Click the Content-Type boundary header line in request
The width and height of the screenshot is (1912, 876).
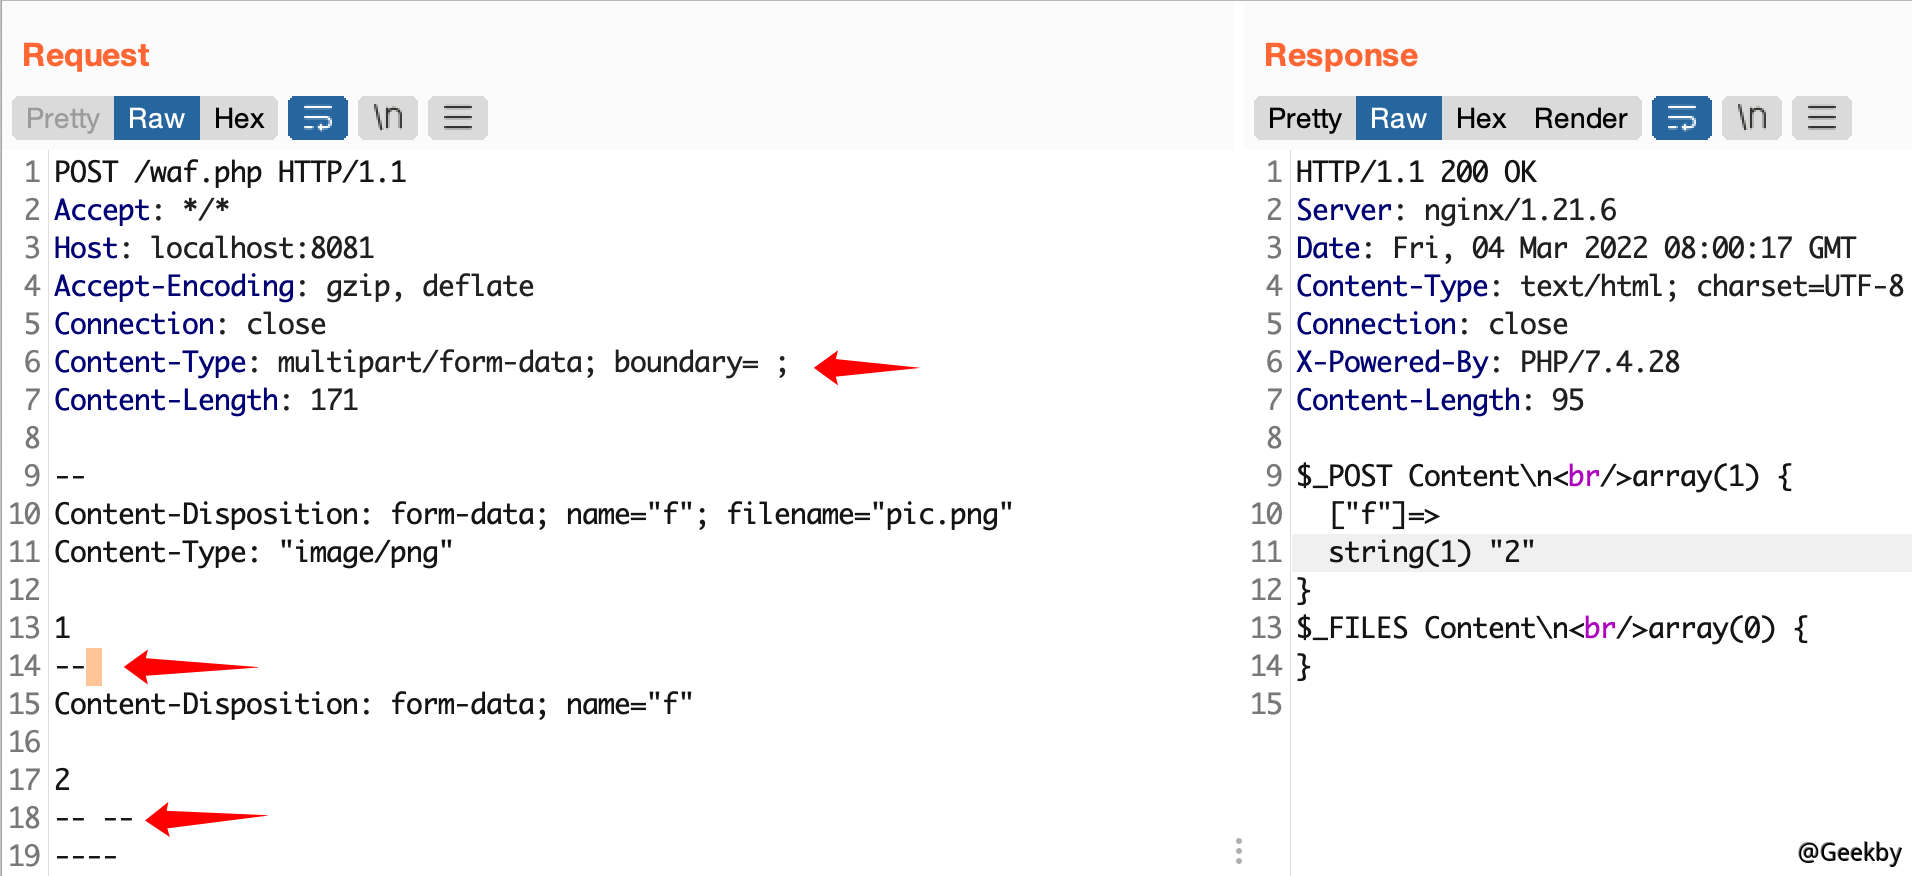tap(420, 362)
